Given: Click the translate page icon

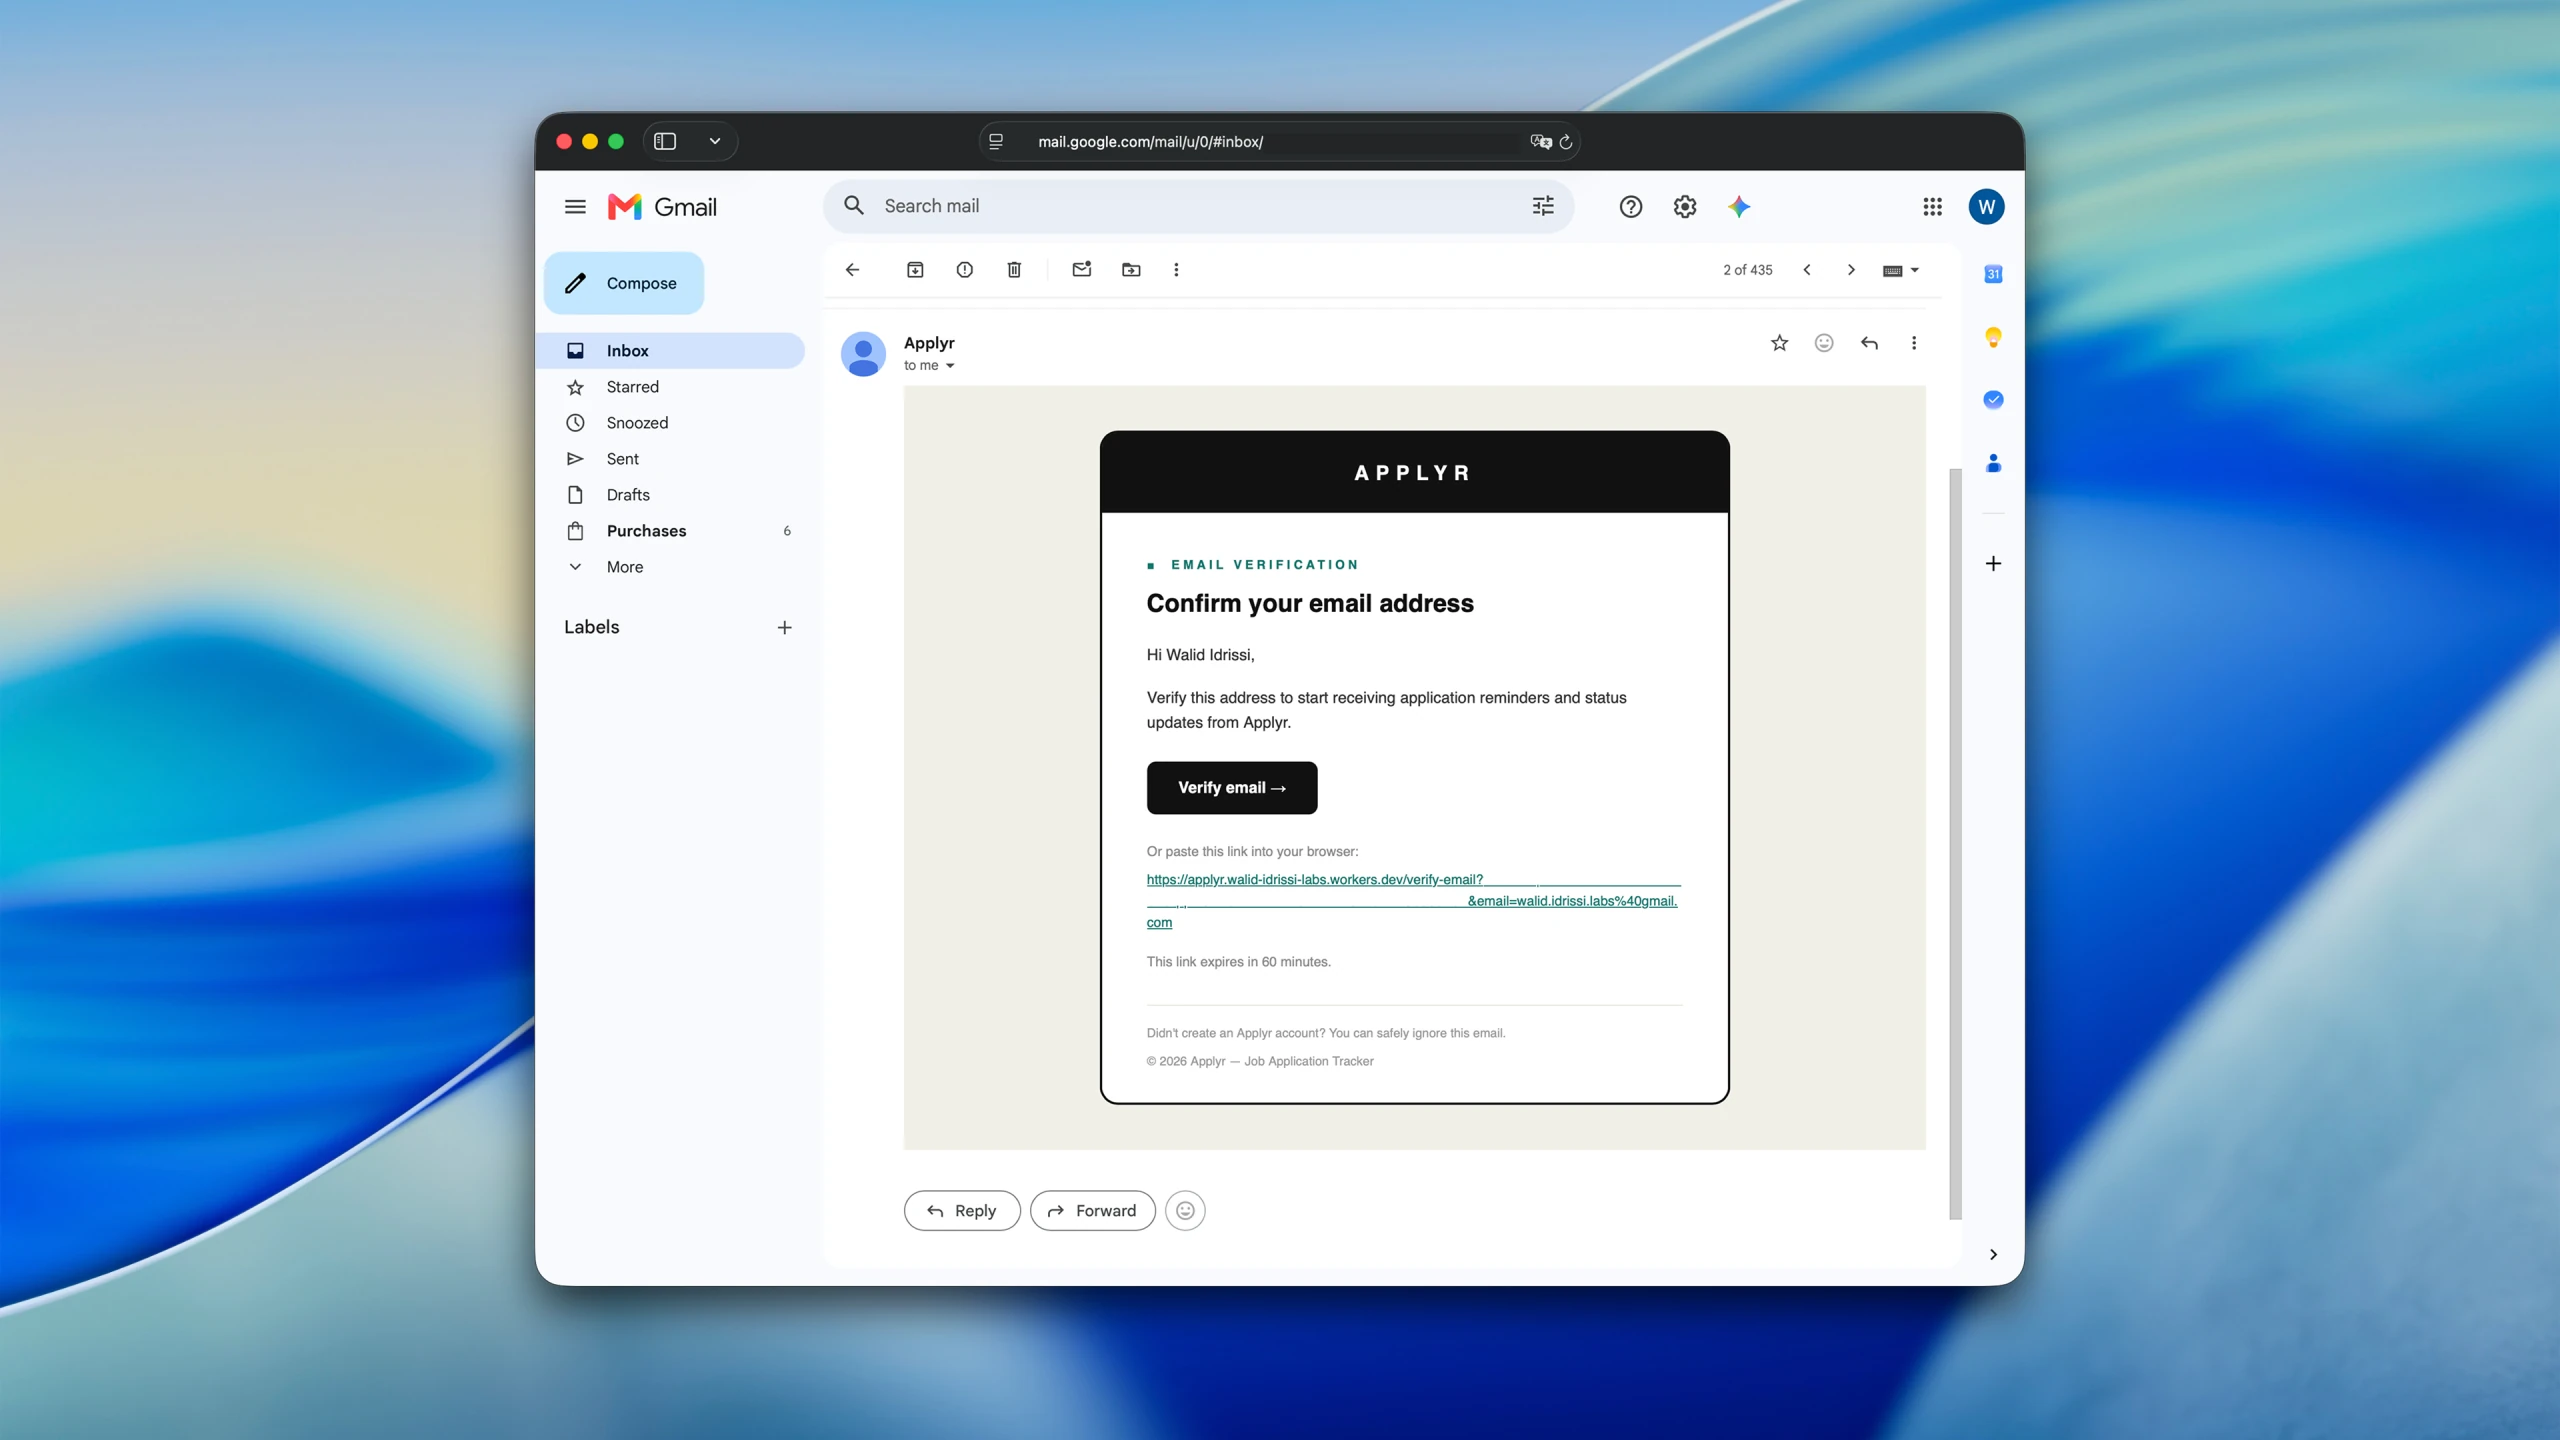Looking at the screenshot, I should coord(1541,142).
